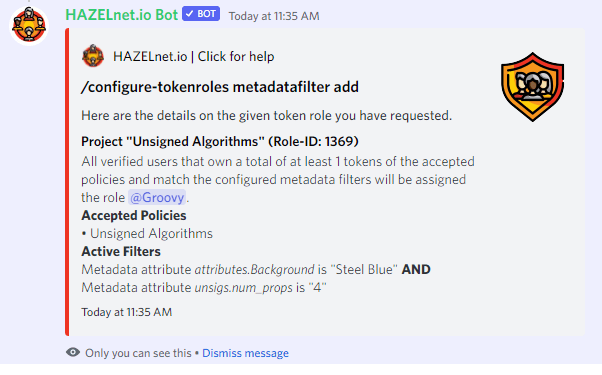602x375 pixels.
Task: Open HAZELnet.io Bot profile avatar
Action: pyautogui.click(x=29, y=26)
